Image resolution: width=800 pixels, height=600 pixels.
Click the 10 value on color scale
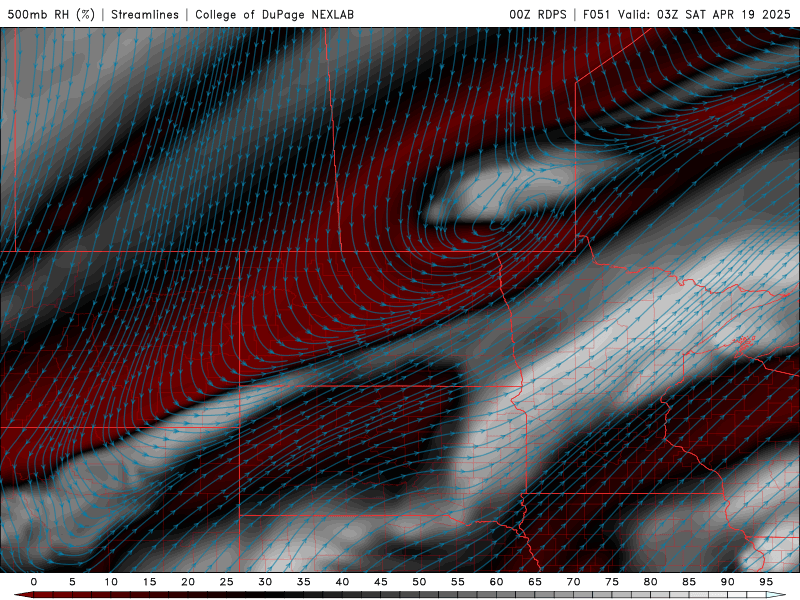point(111,582)
